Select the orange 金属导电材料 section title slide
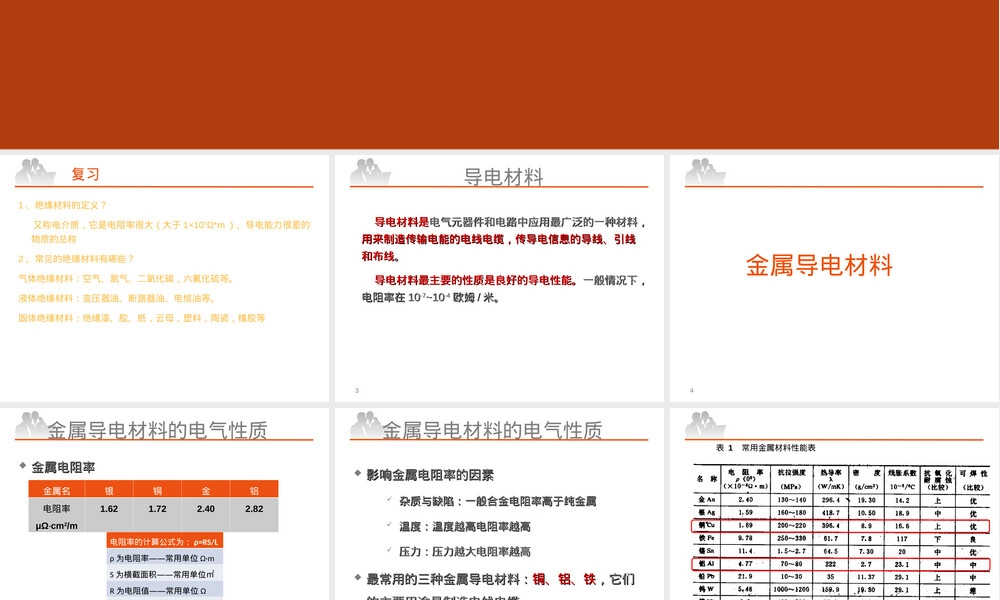Viewport: 1000px width, 600px height. (x=834, y=278)
